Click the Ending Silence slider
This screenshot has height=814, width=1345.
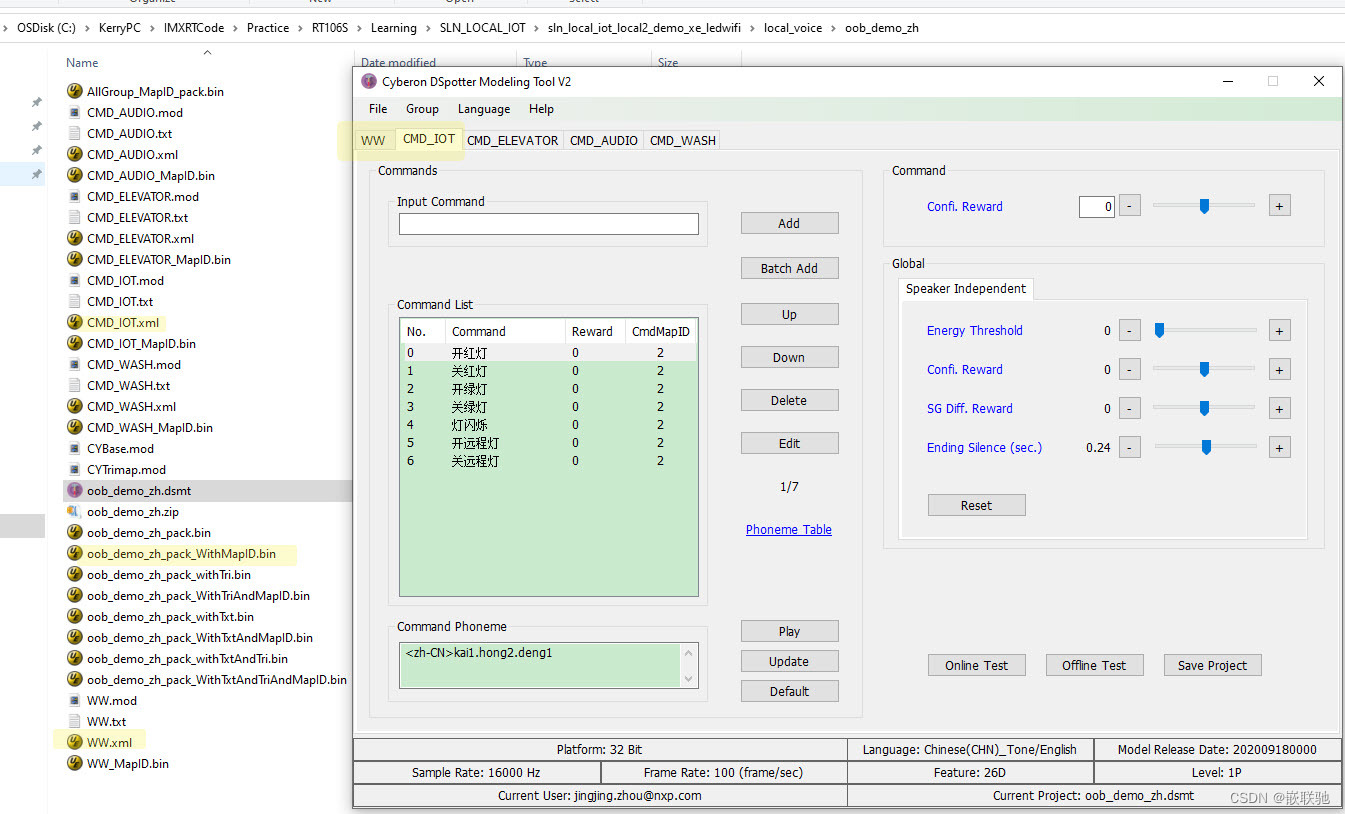(x=1206, y=447)
